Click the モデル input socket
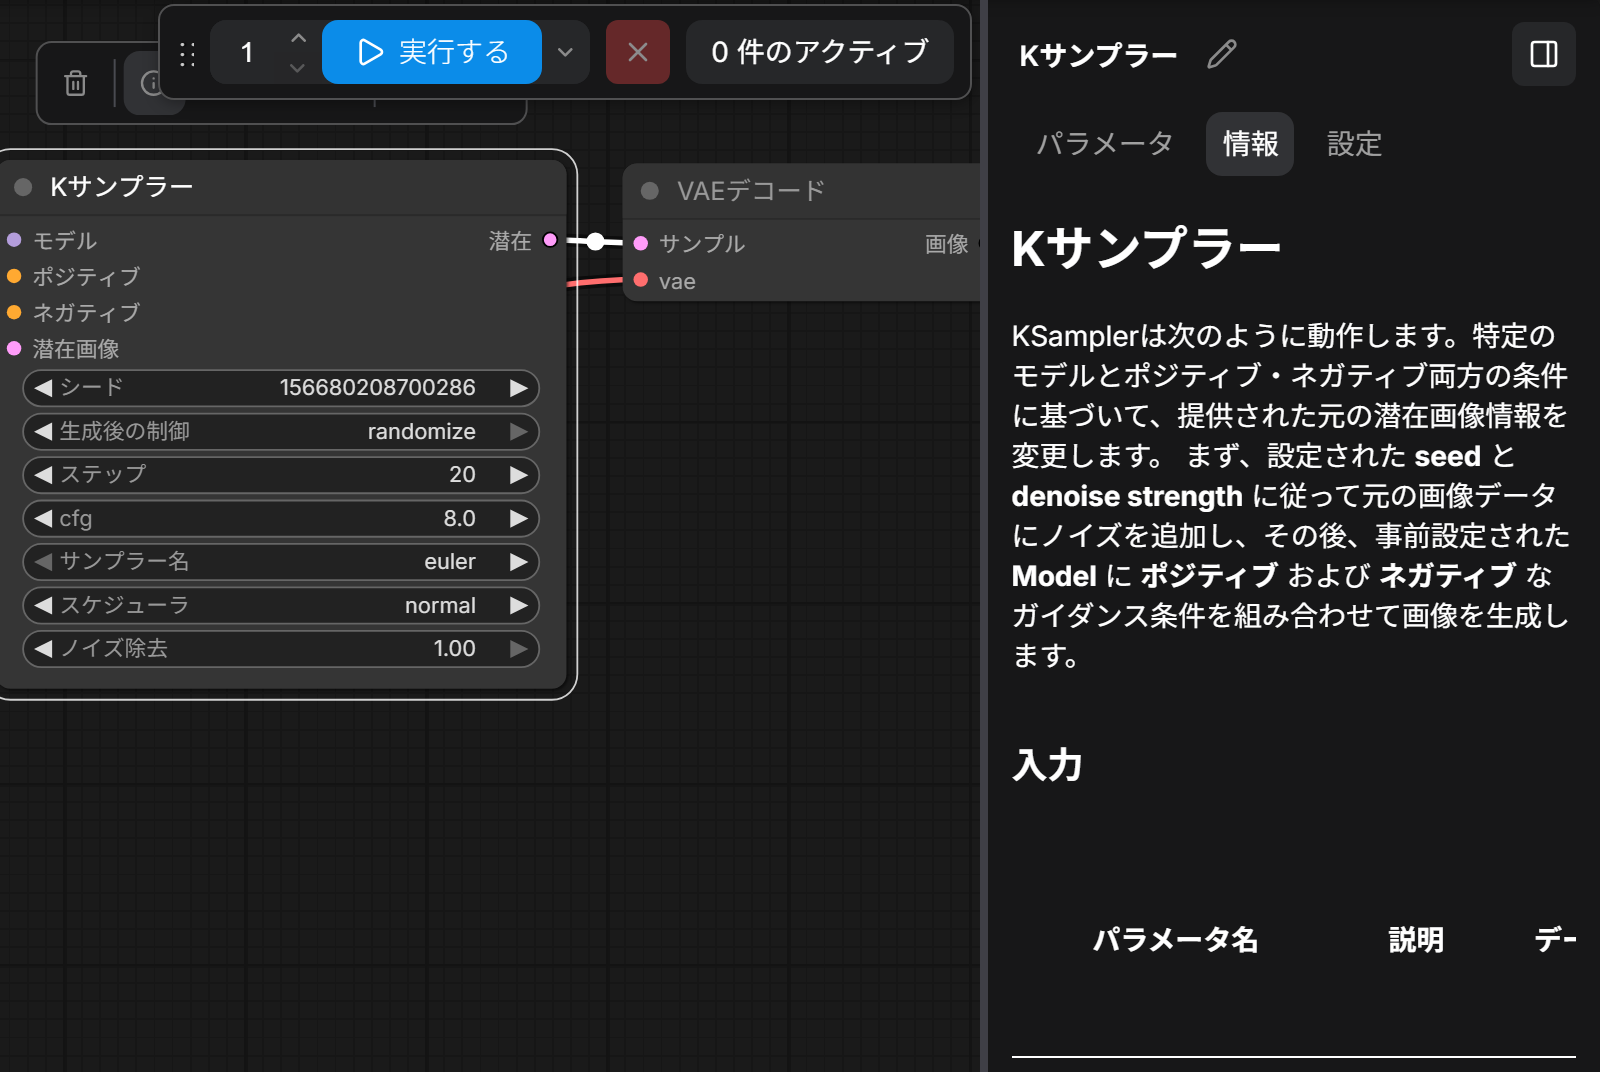The image size is (1600, 1072). [x=14, y=240]
